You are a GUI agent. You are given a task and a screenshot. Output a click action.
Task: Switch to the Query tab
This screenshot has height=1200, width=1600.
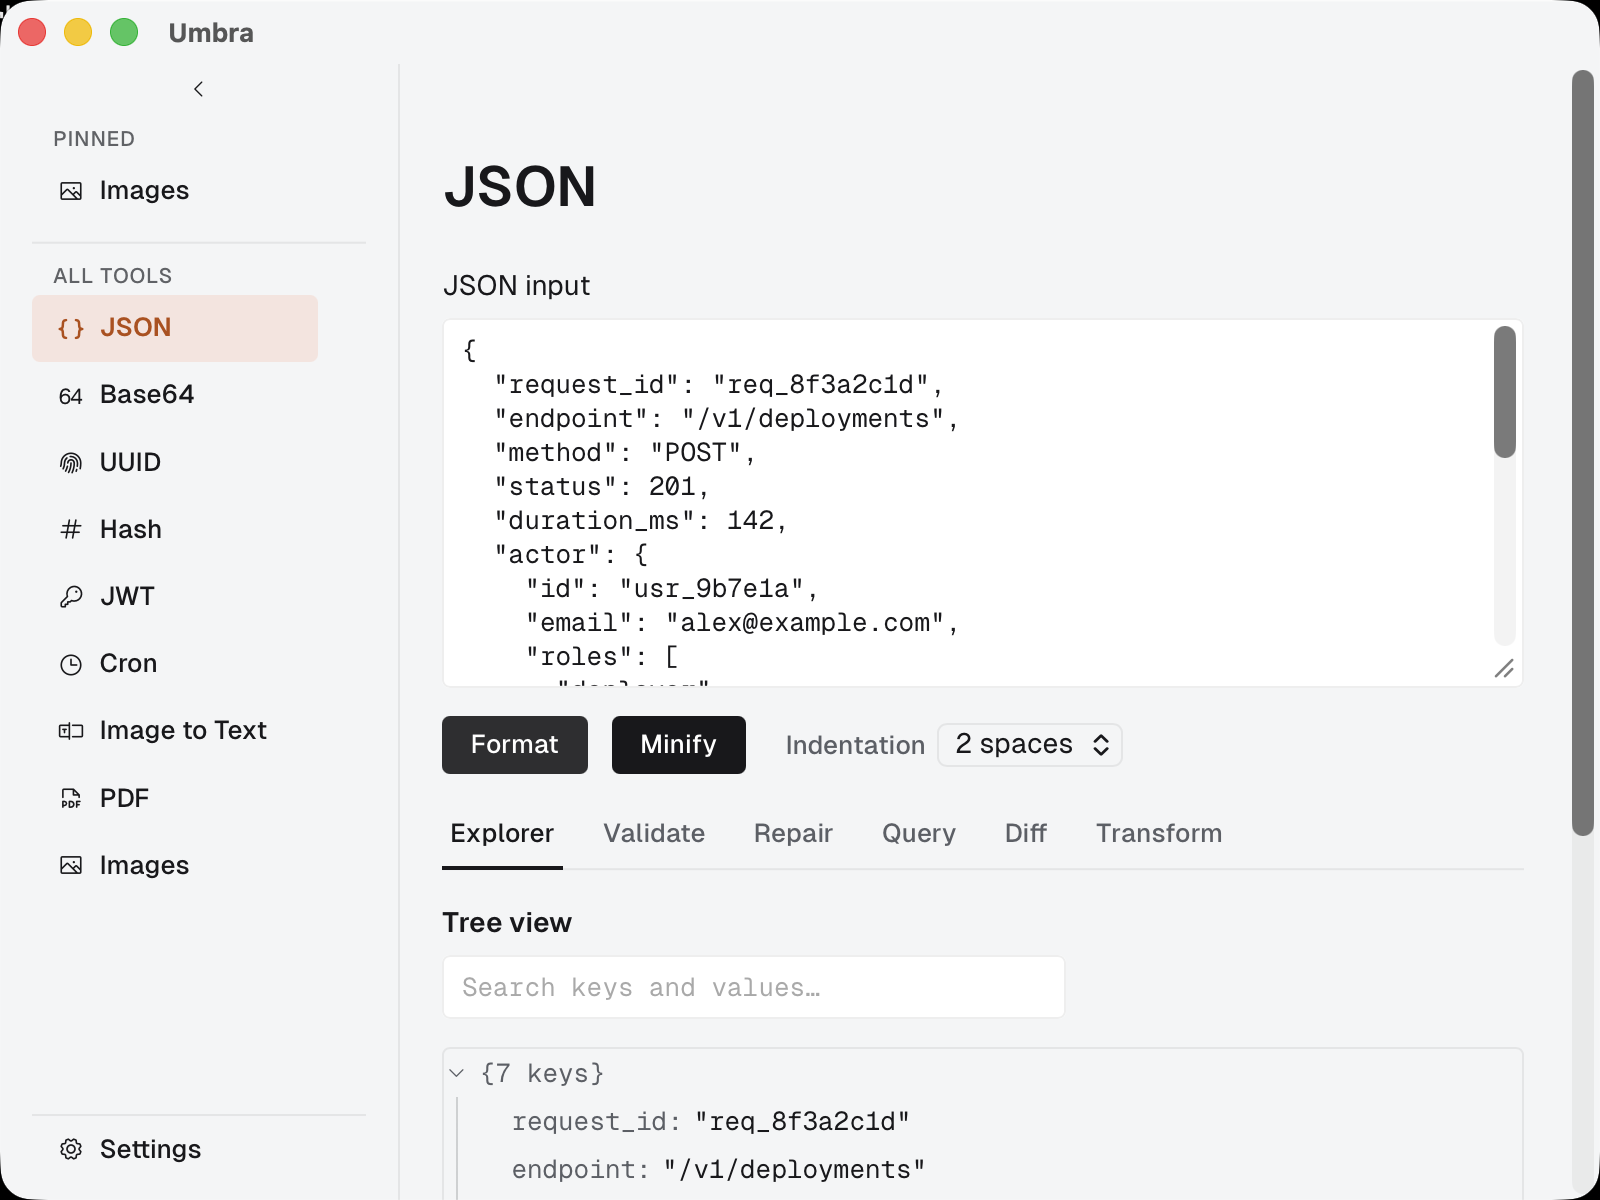coord(919,833)
